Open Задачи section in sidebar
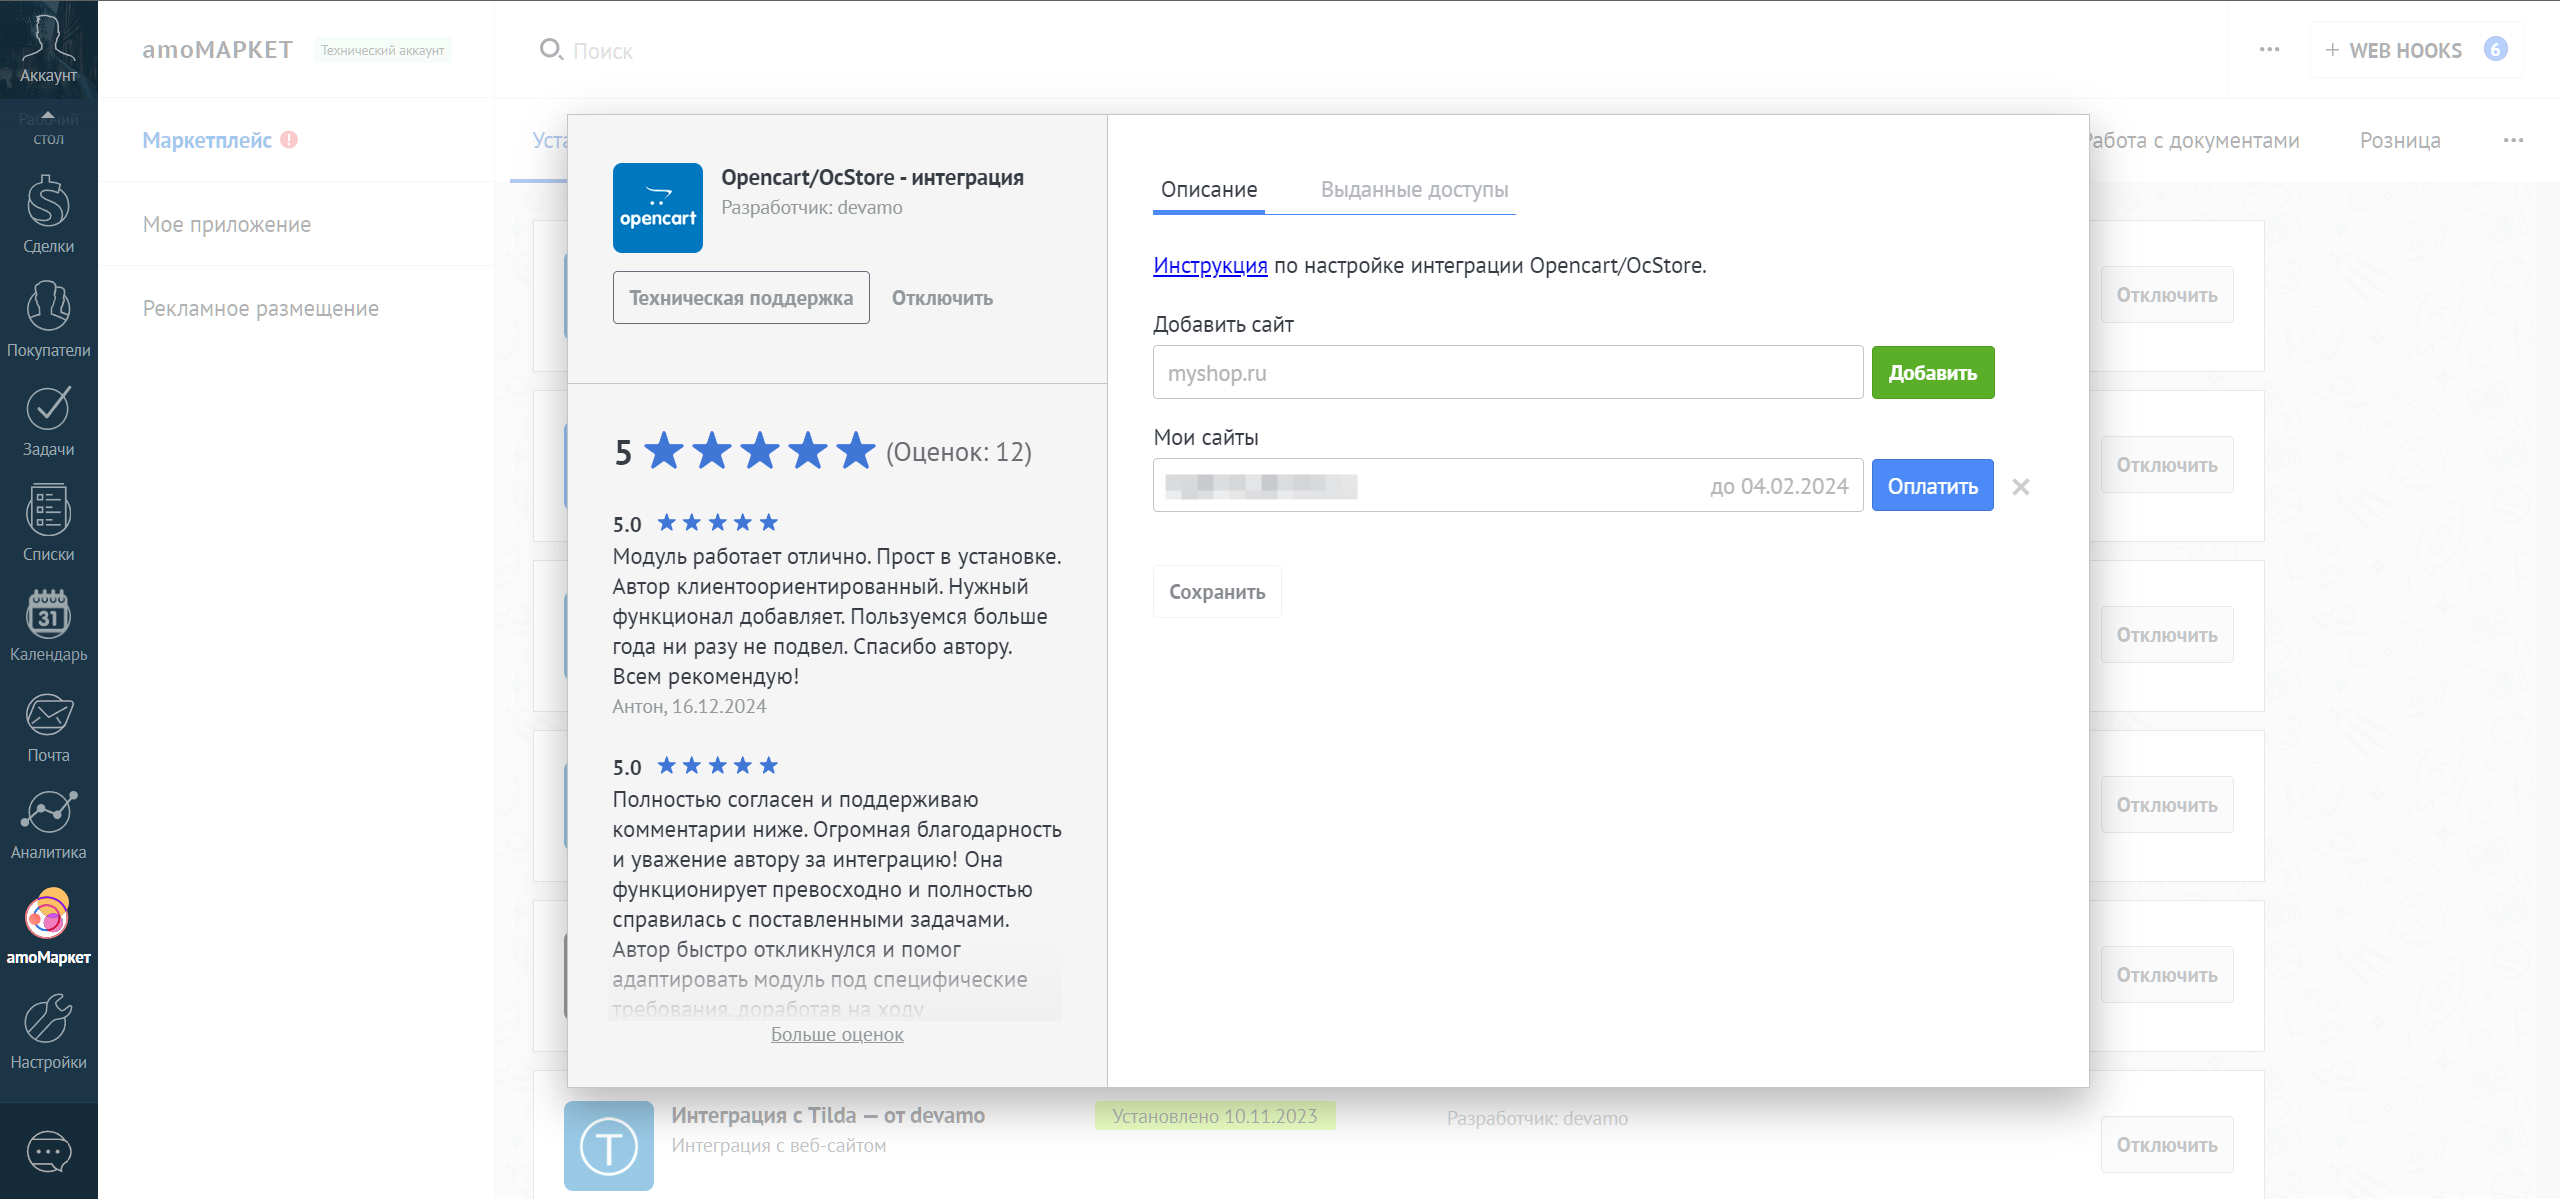This screenshot has width=2560, height=1199. (48, 421)
